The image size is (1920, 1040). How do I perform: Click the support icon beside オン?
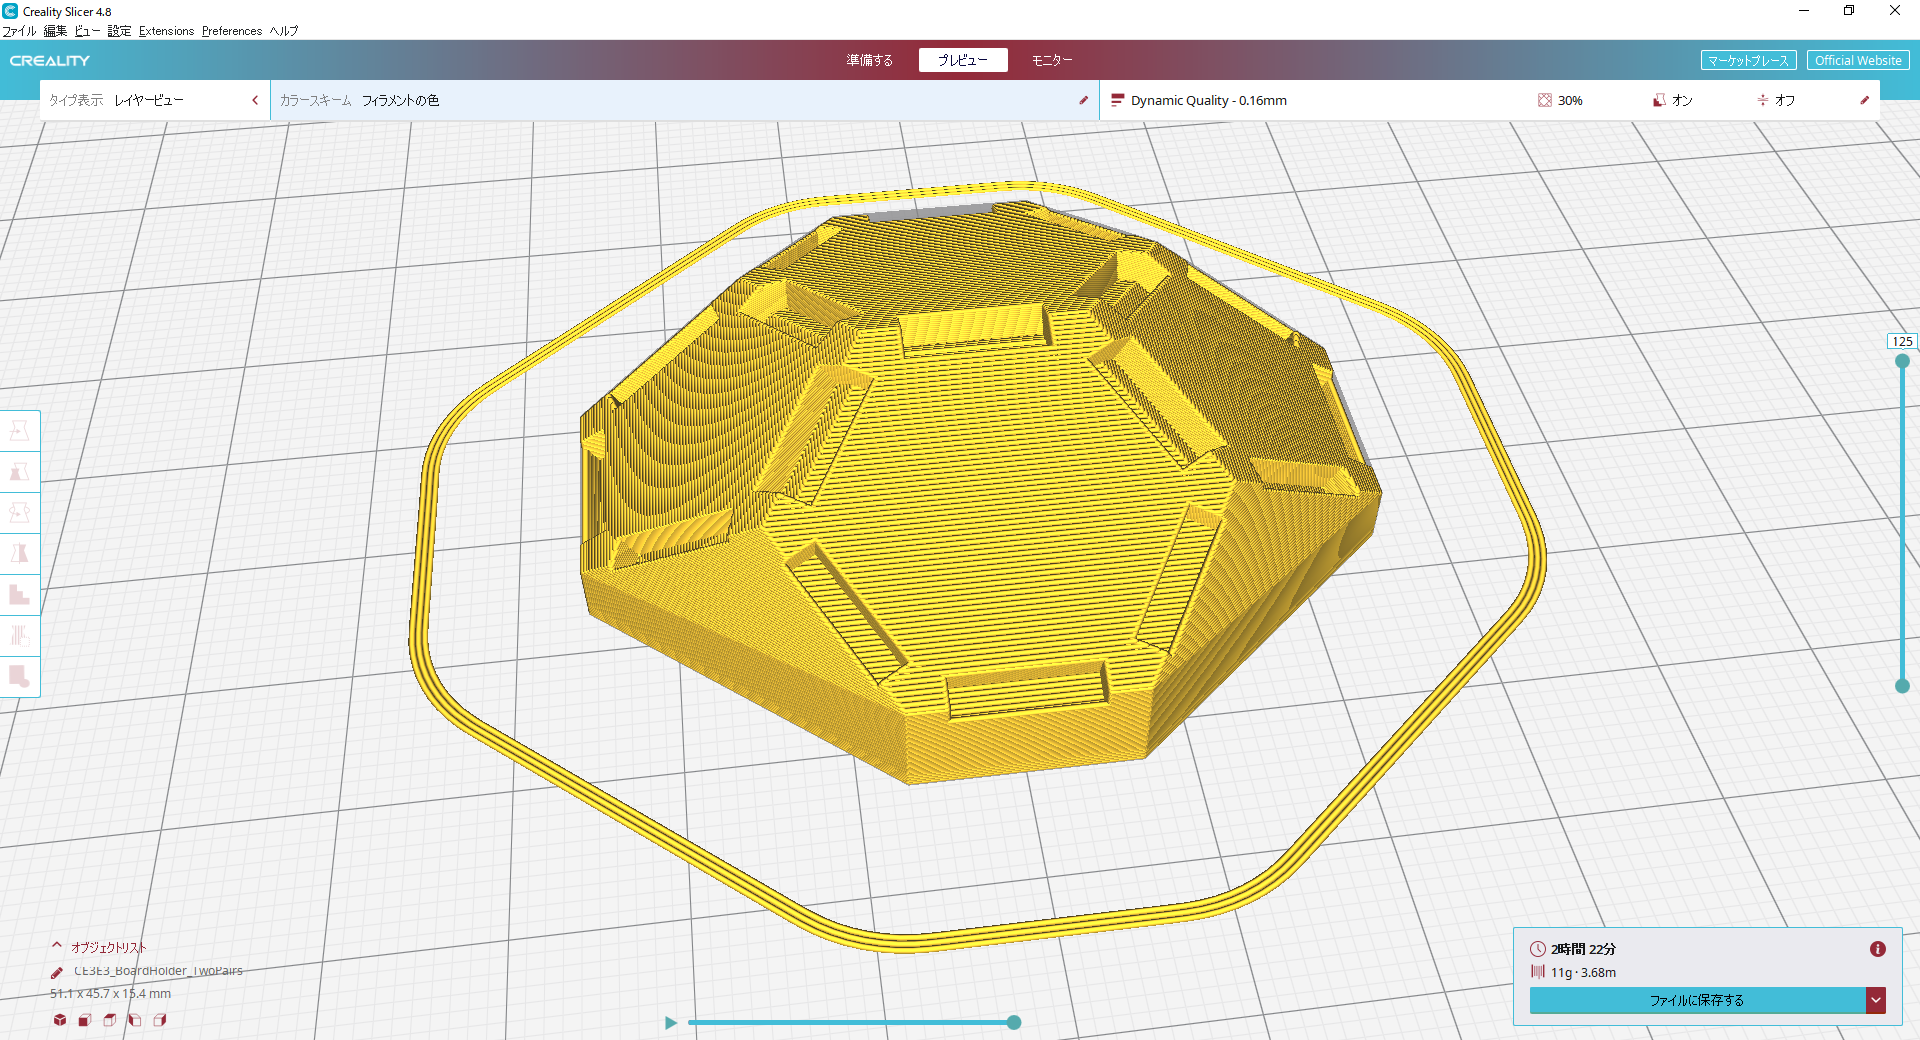(1659, 100)
